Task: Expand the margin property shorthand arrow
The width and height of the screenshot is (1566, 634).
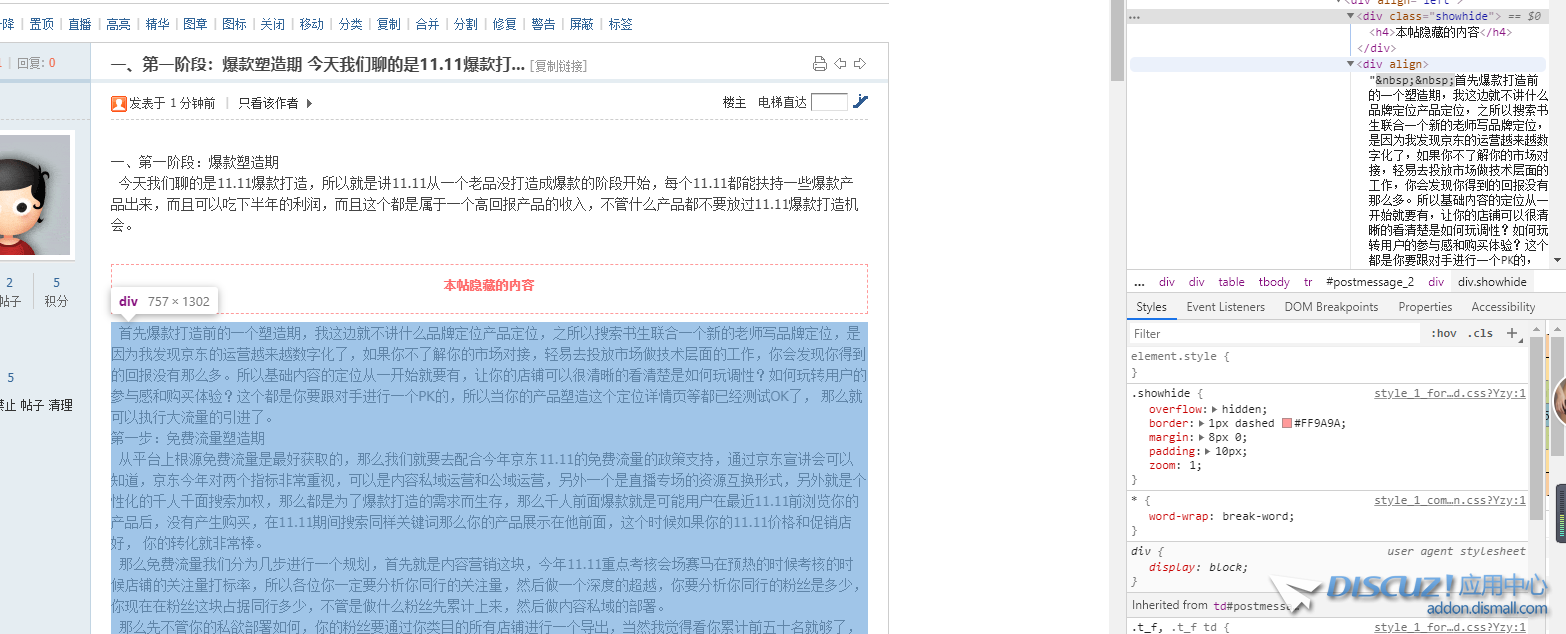Action: tap(1201, 437)
